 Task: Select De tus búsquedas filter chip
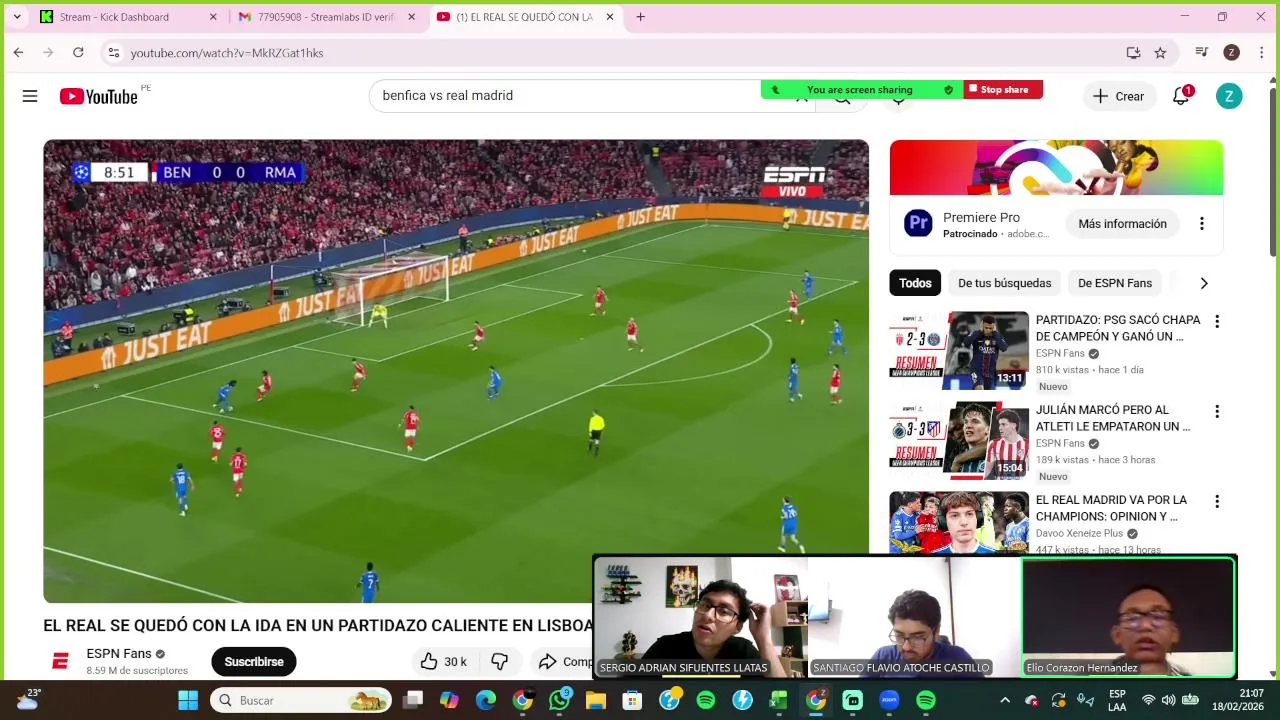coord(1005,283)
